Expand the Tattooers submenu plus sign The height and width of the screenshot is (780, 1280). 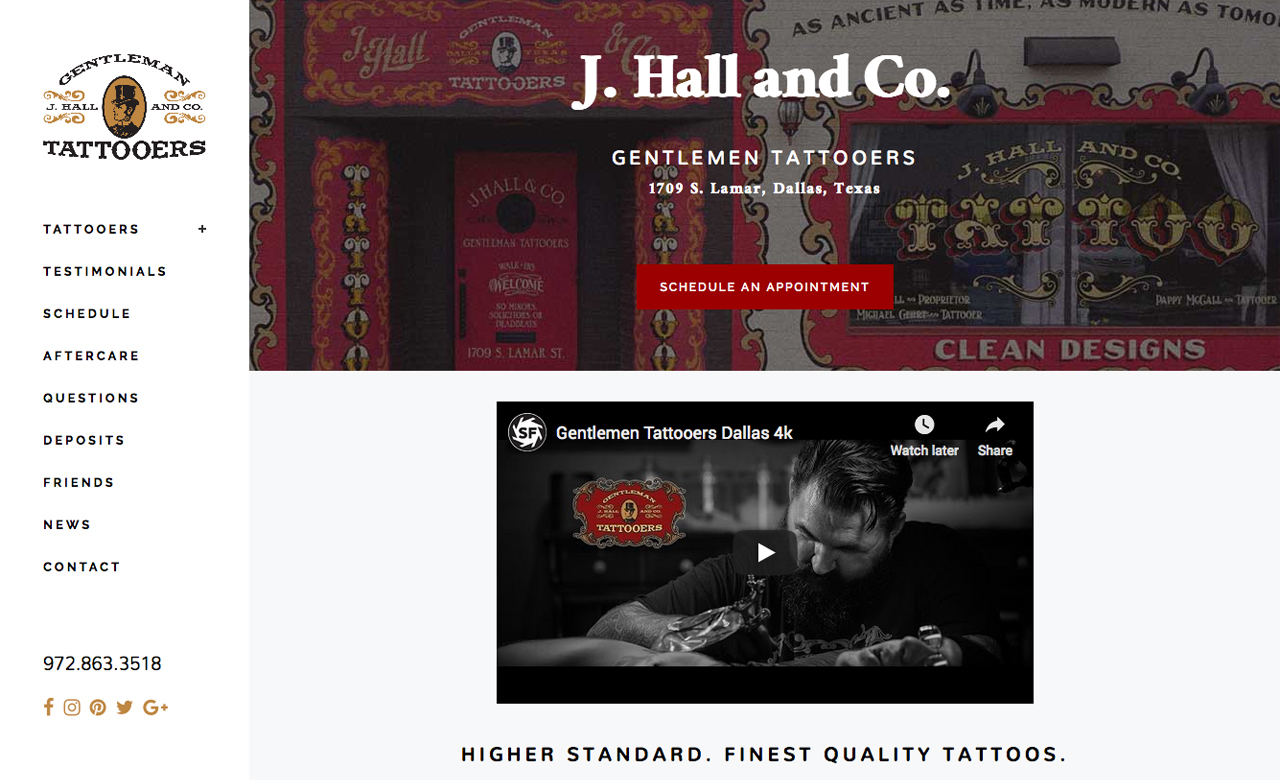tap(203, 229)
